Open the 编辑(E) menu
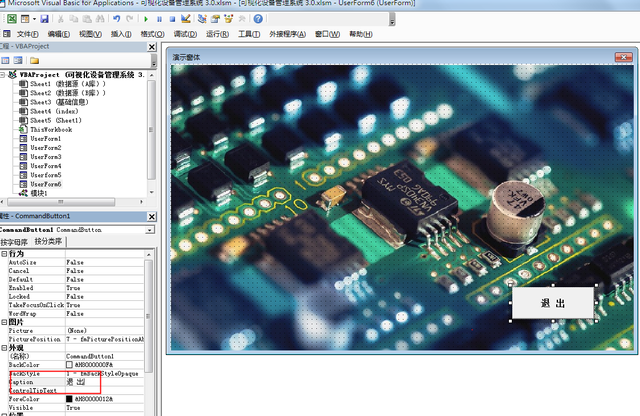This screenshot has height=416, width=640. coord(58,34)
